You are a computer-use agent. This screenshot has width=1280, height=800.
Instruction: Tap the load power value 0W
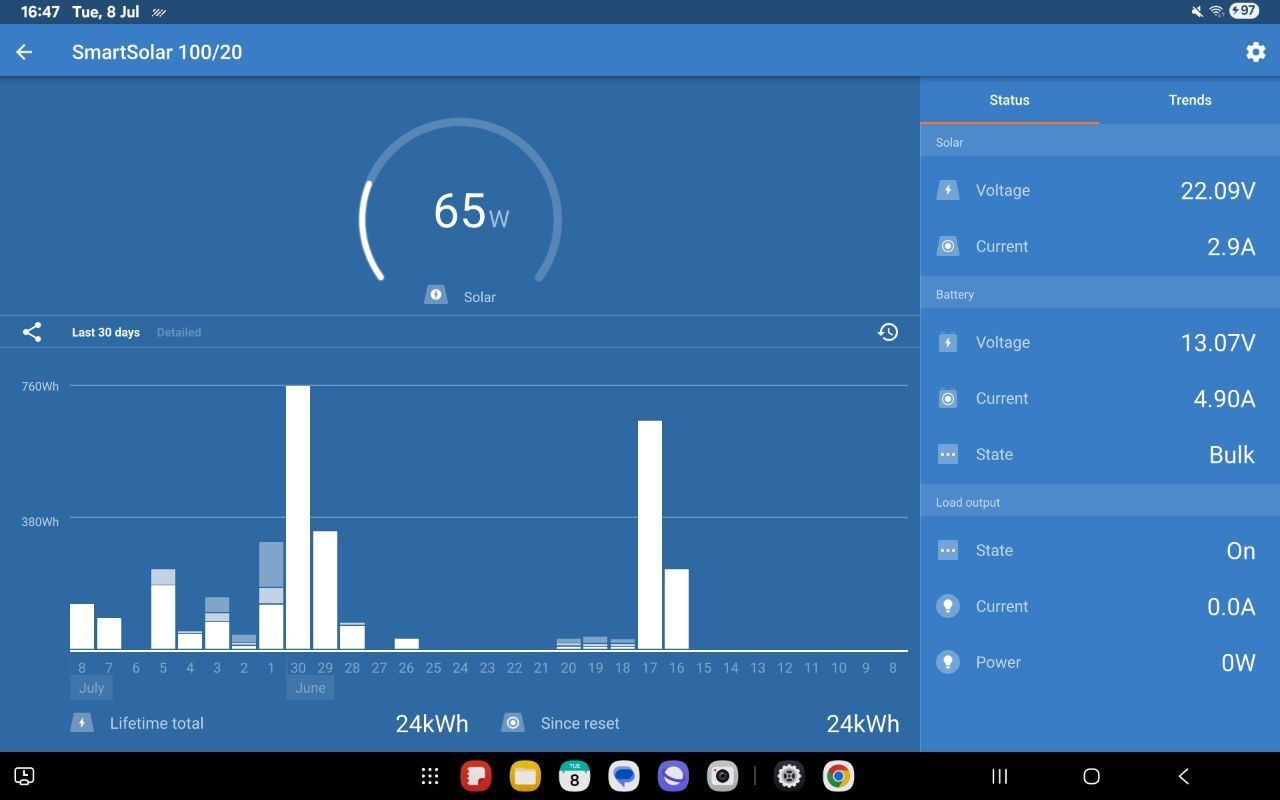[1238, 662]
